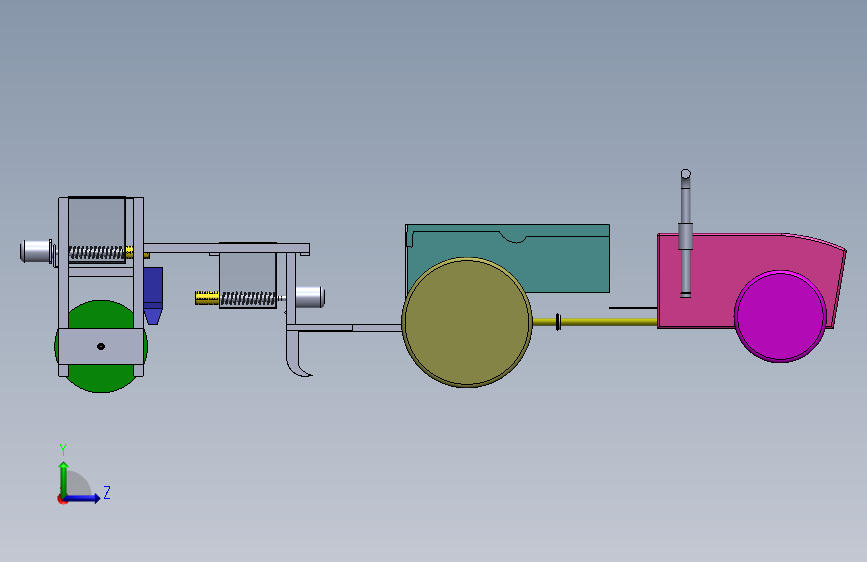Viewport: 867px width, 562px height.
Task: Select the long horizontal gray top beam
Action: click(x=227, y=248)
